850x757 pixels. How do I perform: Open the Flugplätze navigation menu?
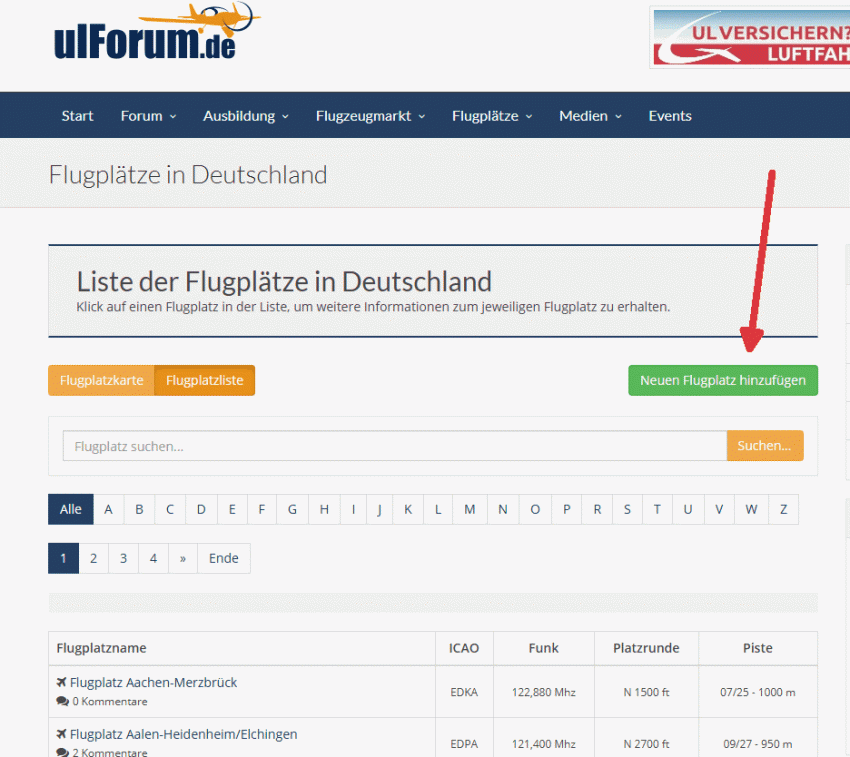(491, 116)
